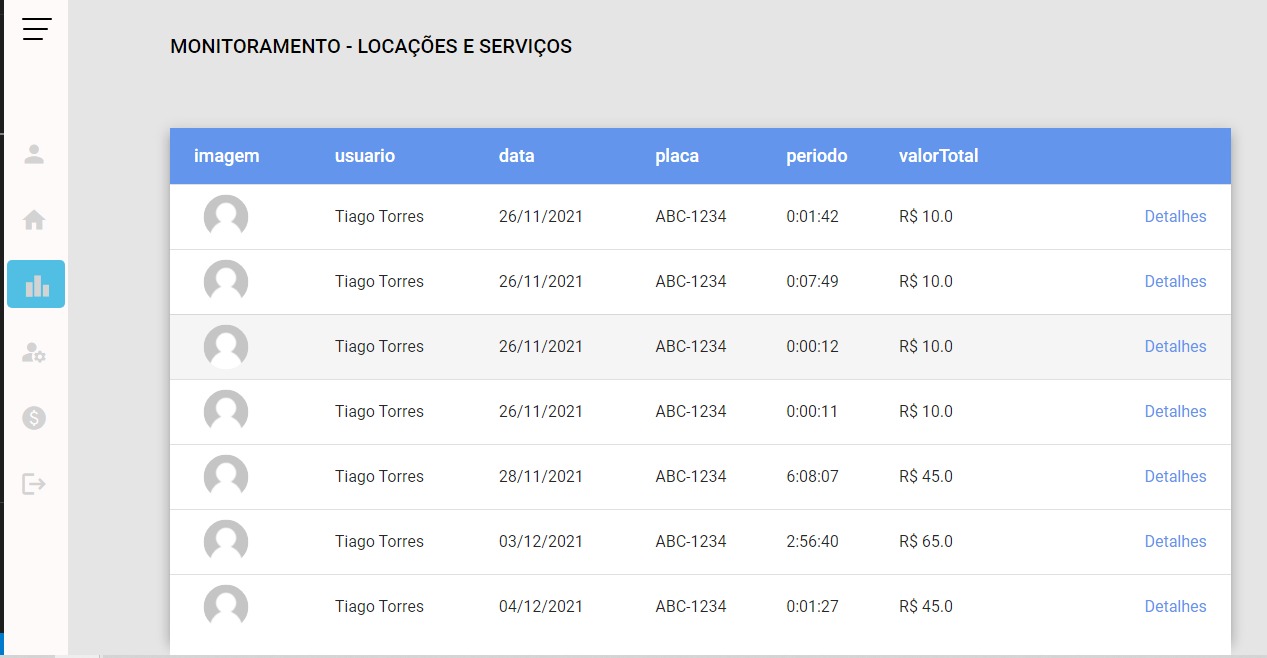Navigate using the home icon
The width and height of the screenshot is (1267, 658).
point(36,219)
